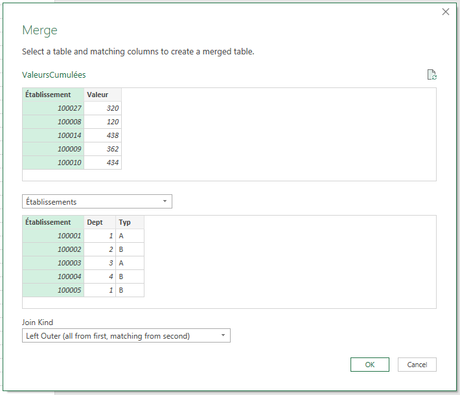Click the refresh preview icon beside ValeursCumulées
Screen dimensions: 460x395
point(432,75)
